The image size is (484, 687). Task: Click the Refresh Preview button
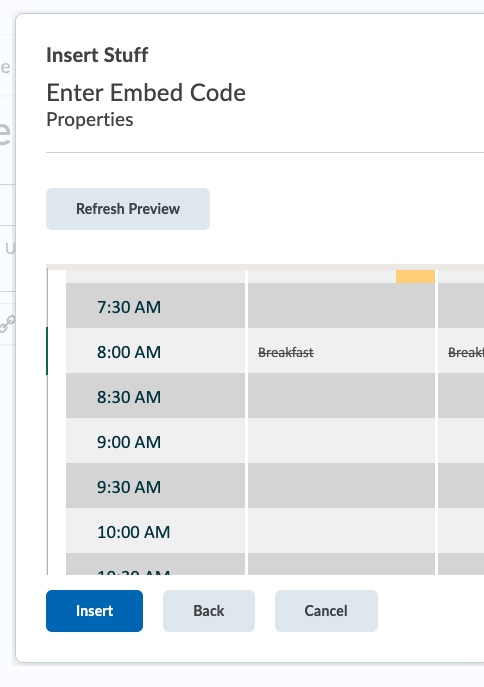point(128,209)
